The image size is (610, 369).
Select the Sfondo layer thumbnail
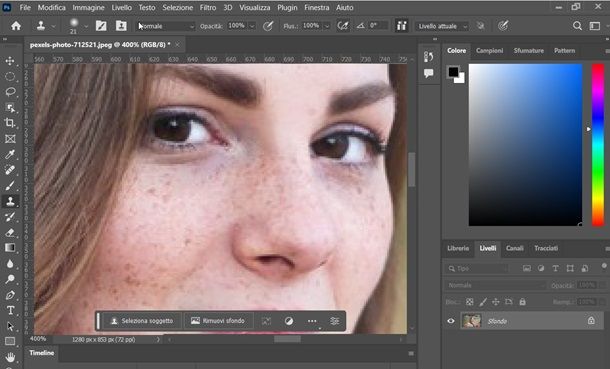tap(472, 321)
